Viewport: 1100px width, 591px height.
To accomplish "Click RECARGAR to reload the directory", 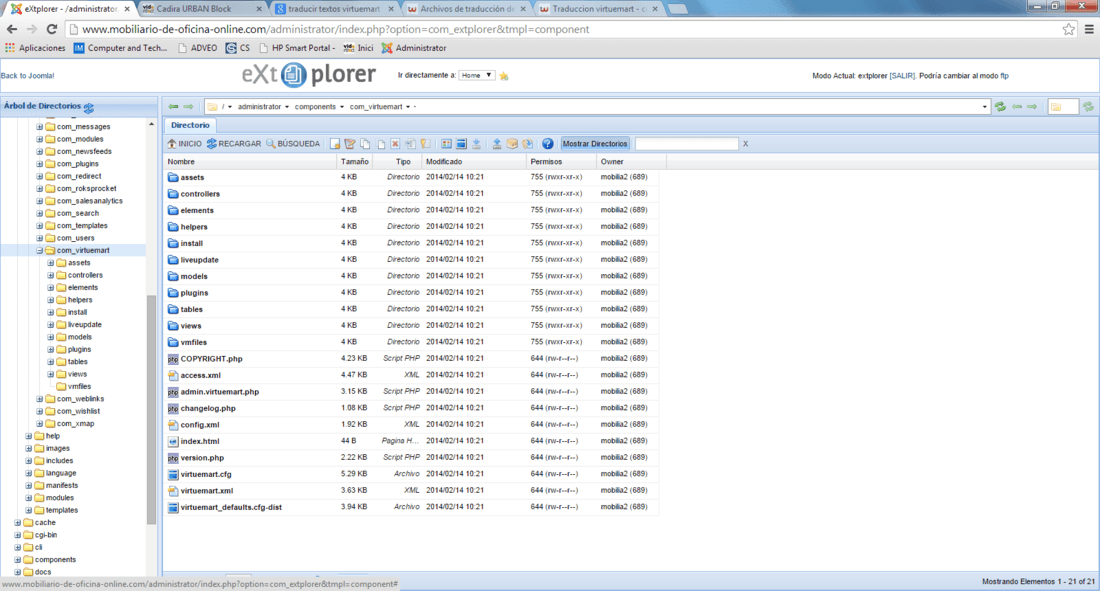I will (234, 144).
